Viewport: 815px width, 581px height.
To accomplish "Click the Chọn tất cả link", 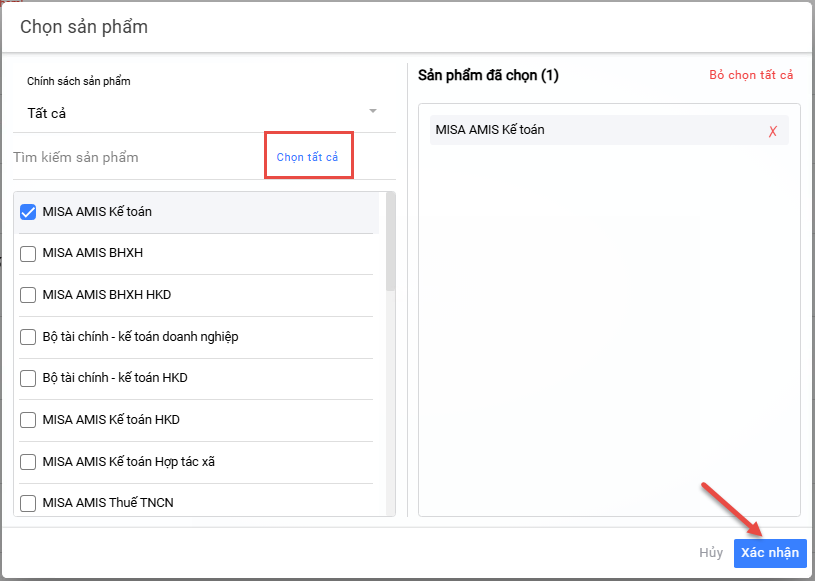I will (x=307, y=157).
